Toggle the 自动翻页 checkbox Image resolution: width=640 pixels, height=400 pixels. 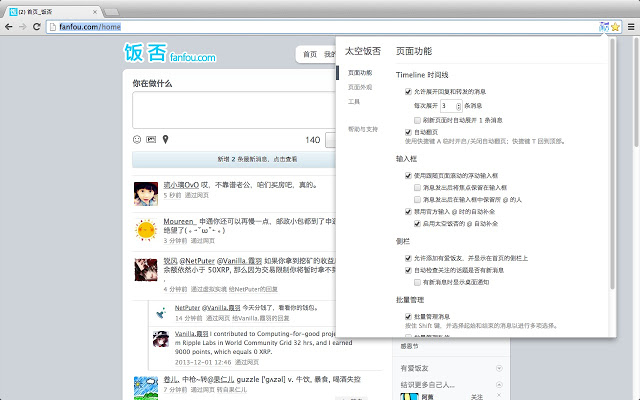pos(408,132)
